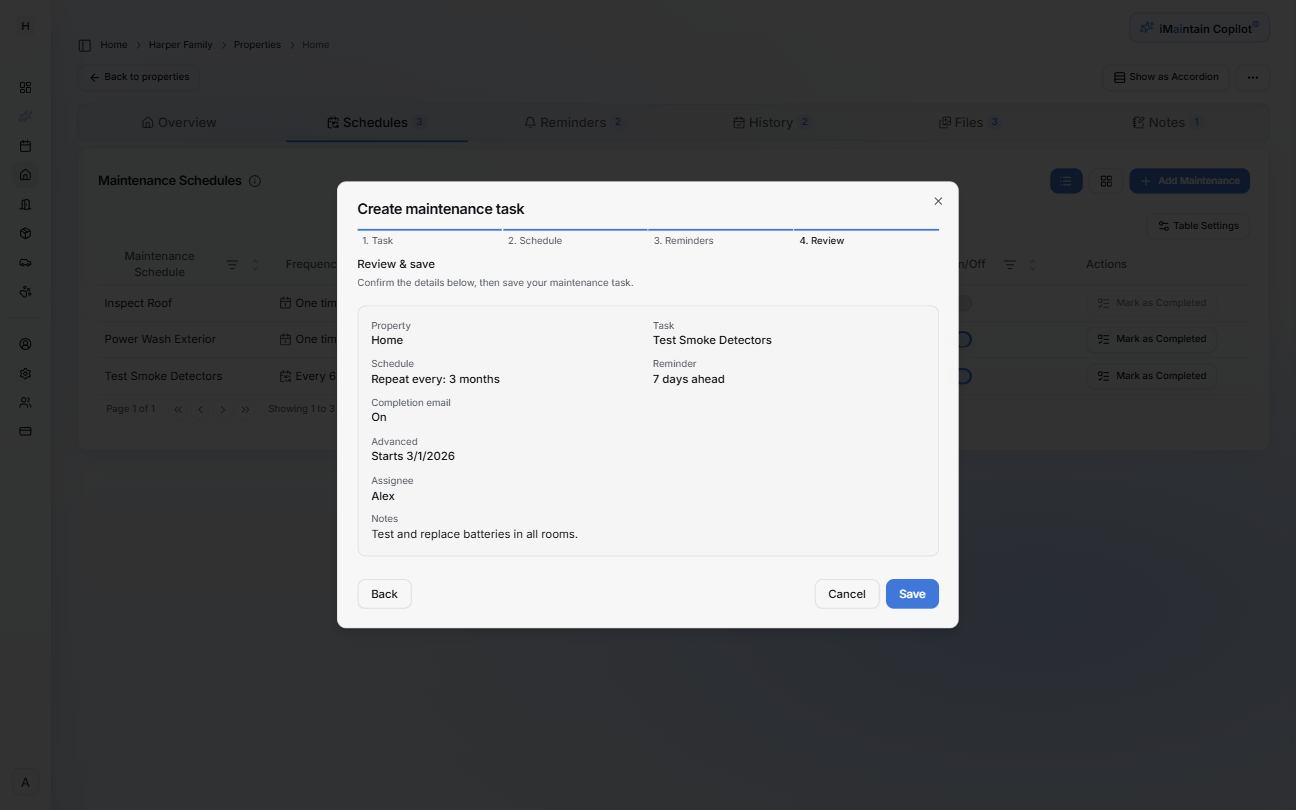
Task: Go to the 1. Task wizard step
Action: tap(377, 240)
